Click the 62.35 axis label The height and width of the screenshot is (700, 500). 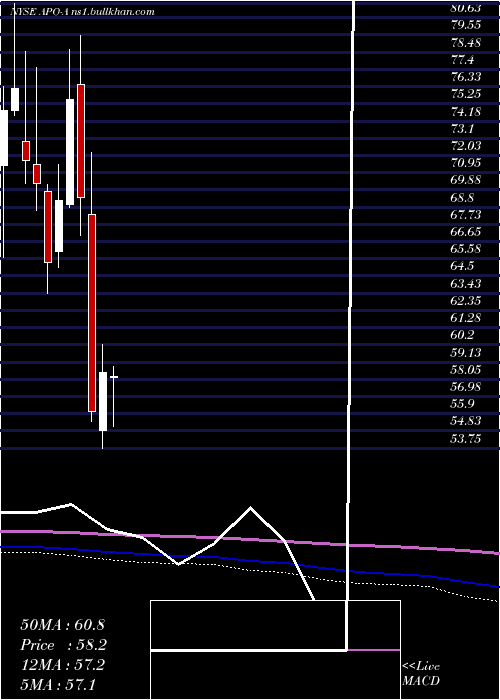pos(466,301)
